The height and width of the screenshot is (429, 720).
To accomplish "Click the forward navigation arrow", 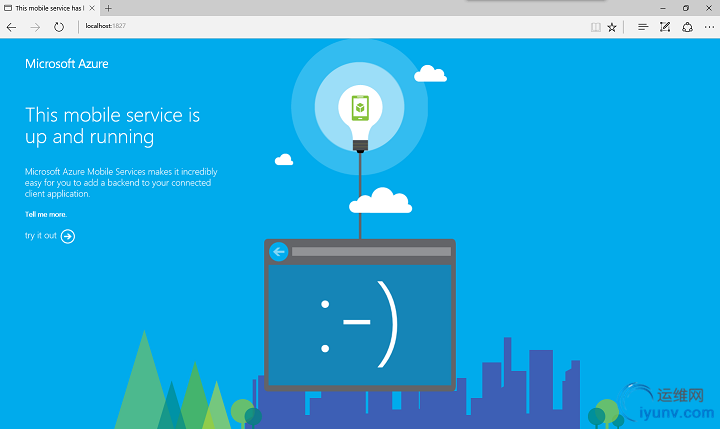I will 35,28.
